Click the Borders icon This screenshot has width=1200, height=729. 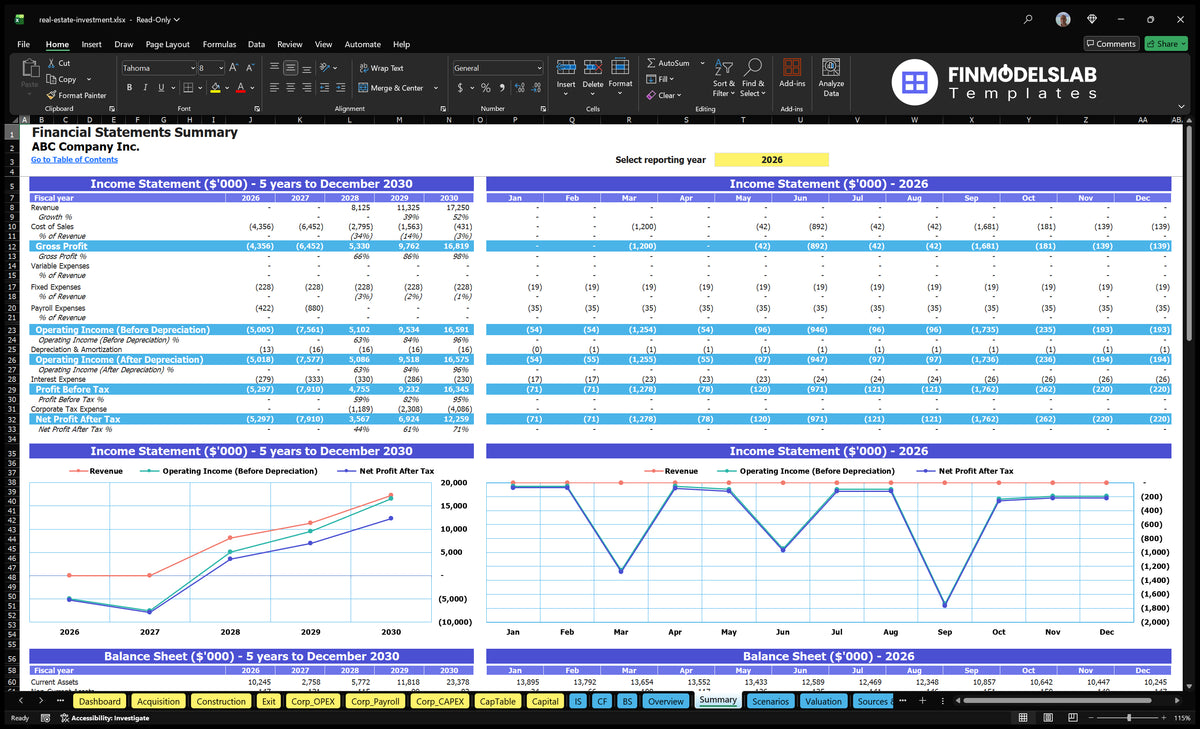pos(187,87)
